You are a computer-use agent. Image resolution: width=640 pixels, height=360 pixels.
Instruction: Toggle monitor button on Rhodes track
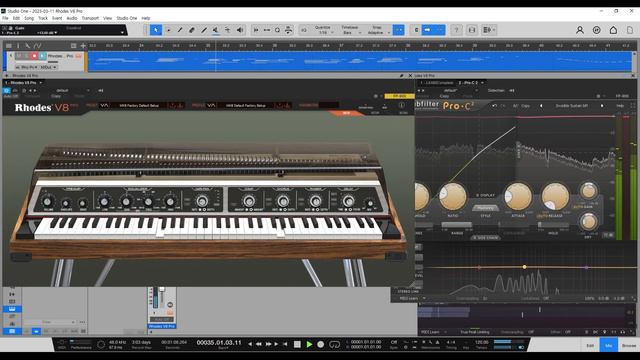coord(42,56)
